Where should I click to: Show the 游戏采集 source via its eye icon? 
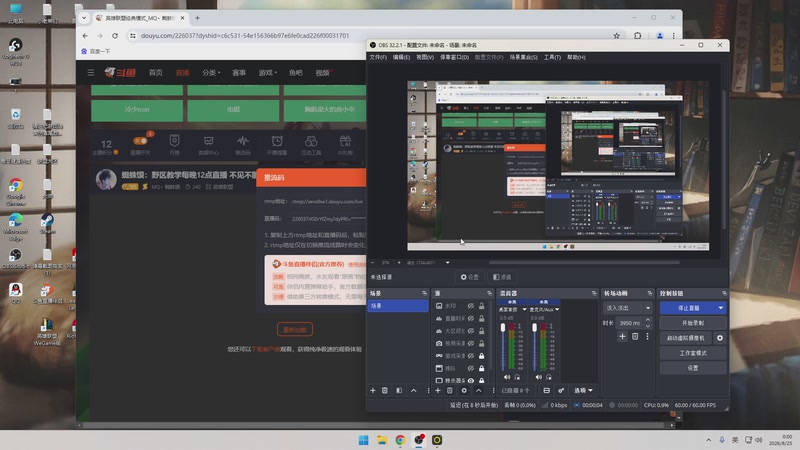pos(470,356)
